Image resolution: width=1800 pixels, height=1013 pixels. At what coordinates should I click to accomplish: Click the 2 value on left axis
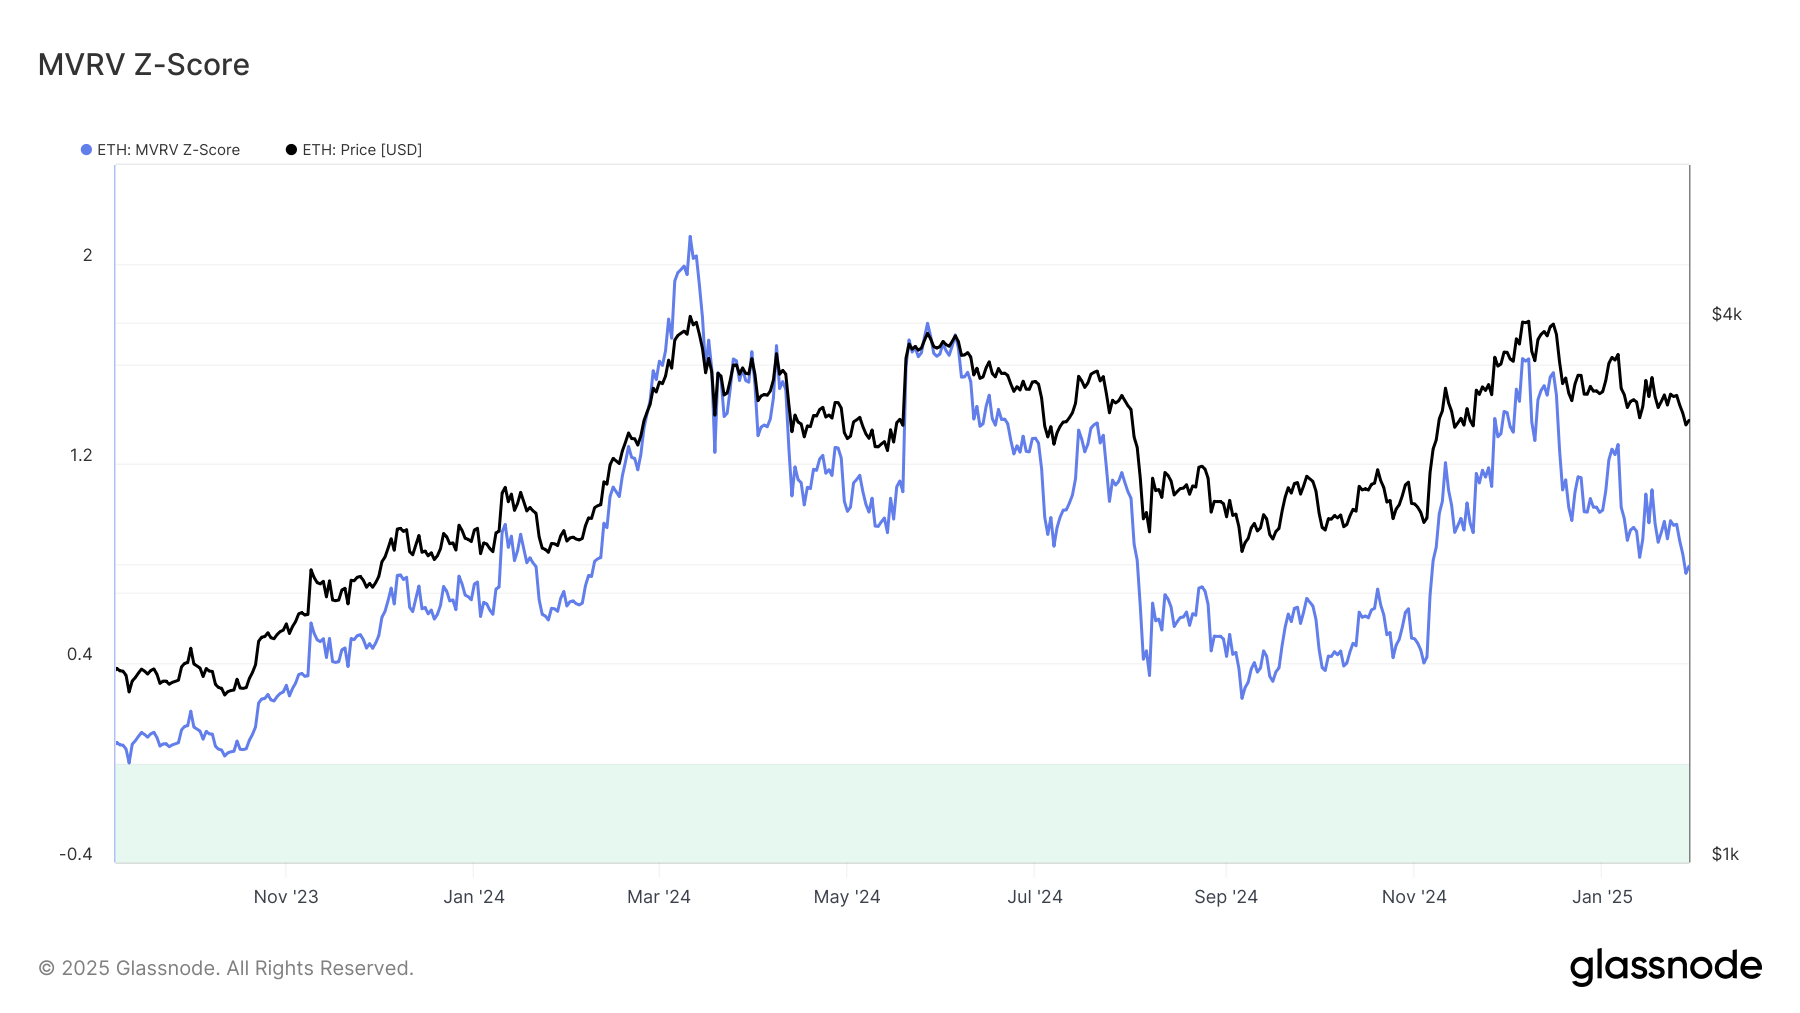point(88,256)
